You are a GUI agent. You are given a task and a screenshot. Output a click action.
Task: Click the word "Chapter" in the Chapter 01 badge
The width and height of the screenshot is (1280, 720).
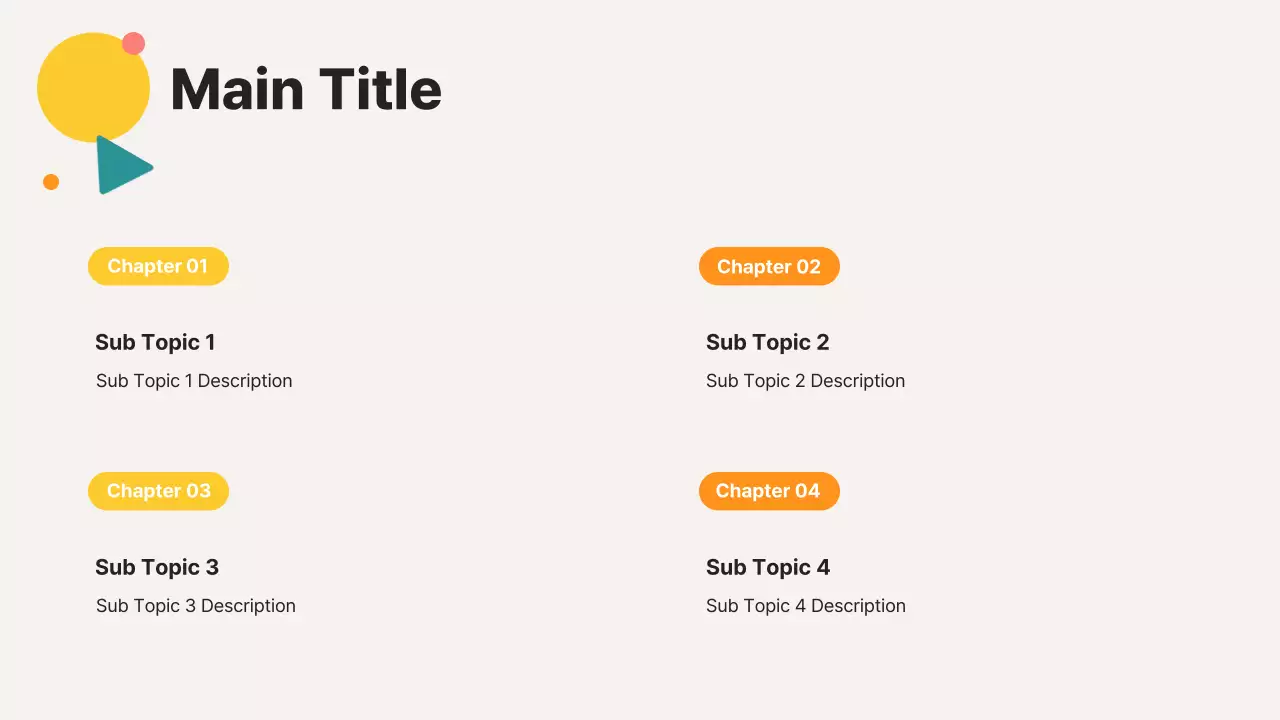click(144, 266)
